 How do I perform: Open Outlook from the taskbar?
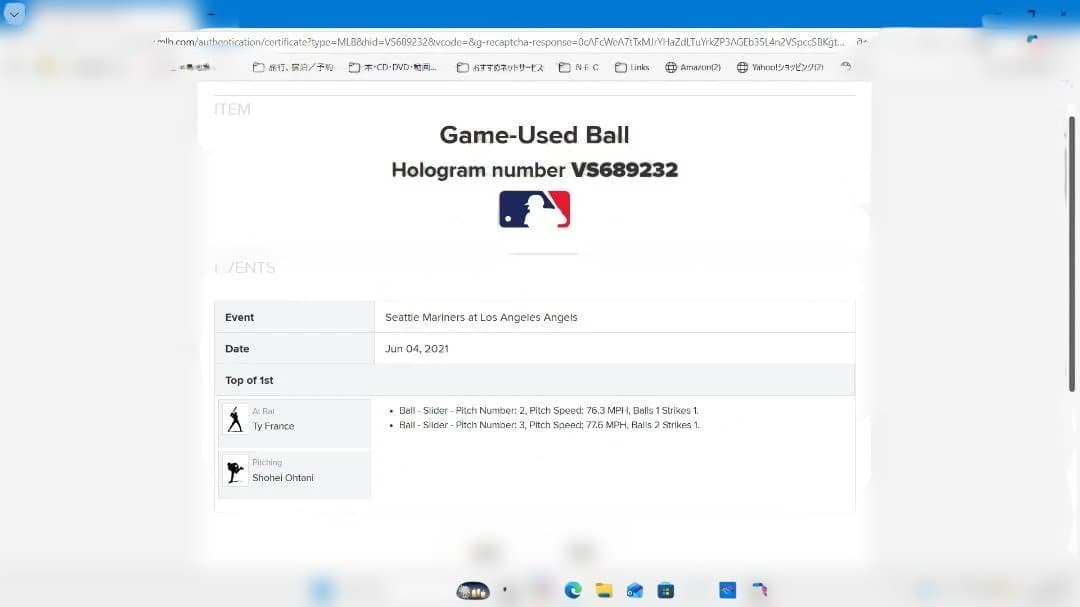click(634, 590)
